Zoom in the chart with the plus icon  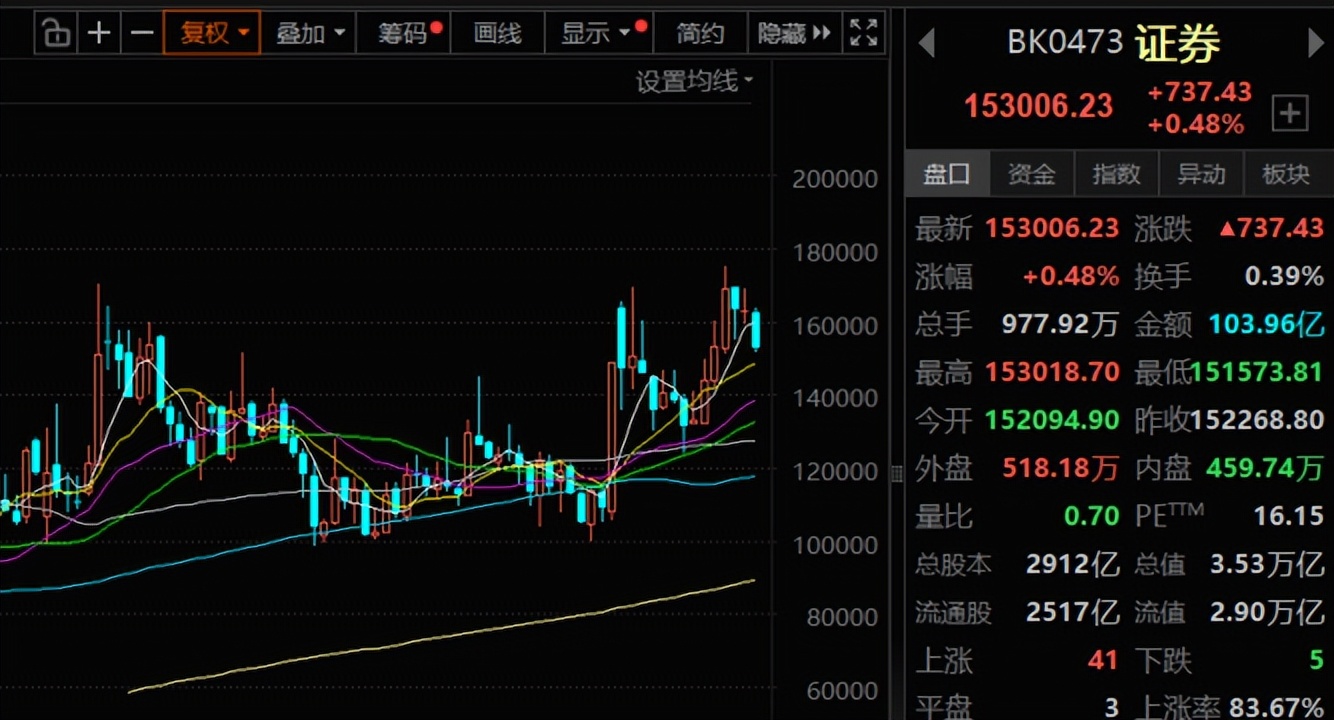(x=99, y=33)
